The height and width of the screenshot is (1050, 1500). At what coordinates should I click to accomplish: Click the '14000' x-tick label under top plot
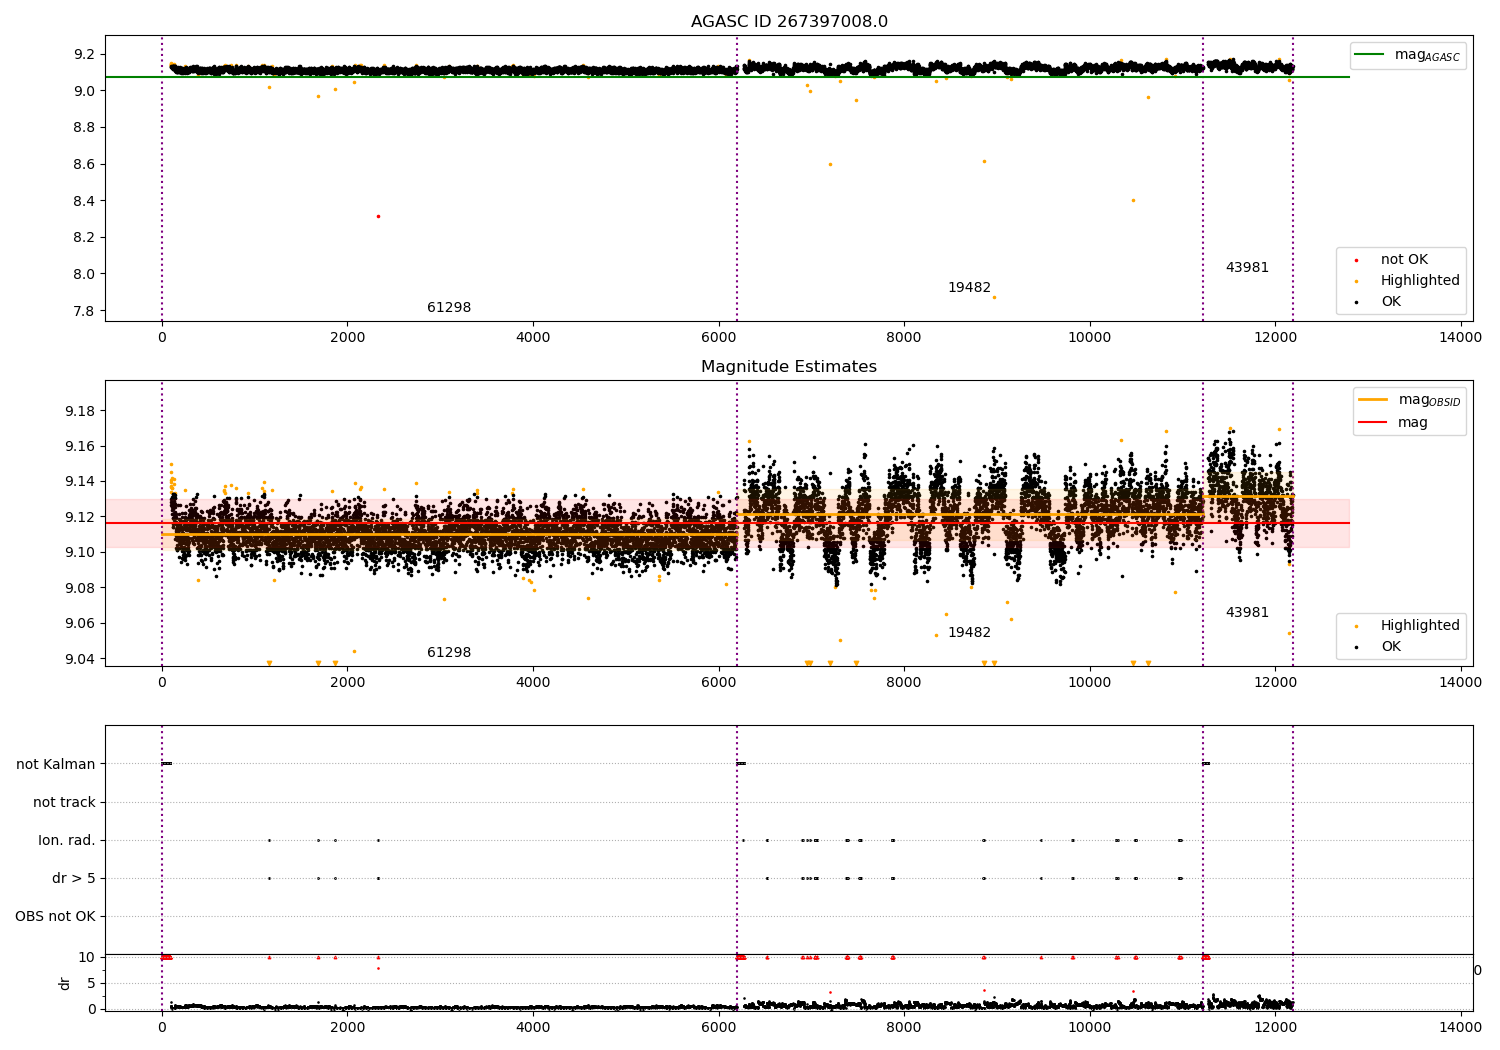(x=1460, y=338)
